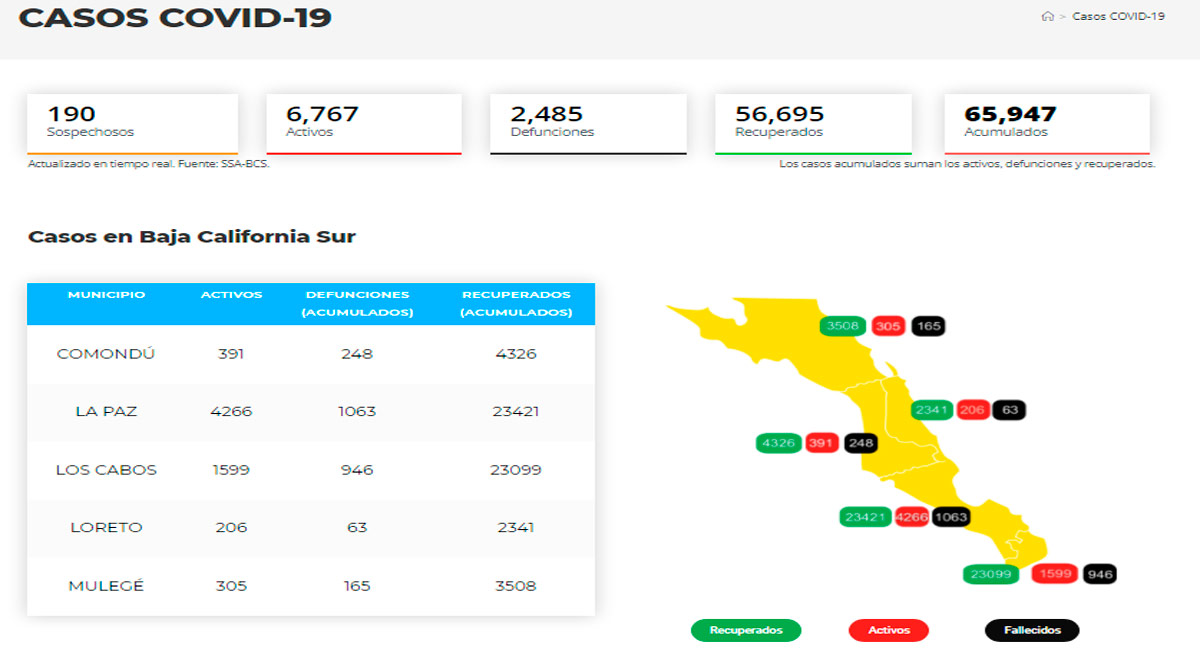Click the green Recuperados legend pill
Viewport: 1200px width, 666px height.
click(x=746, y=630)
